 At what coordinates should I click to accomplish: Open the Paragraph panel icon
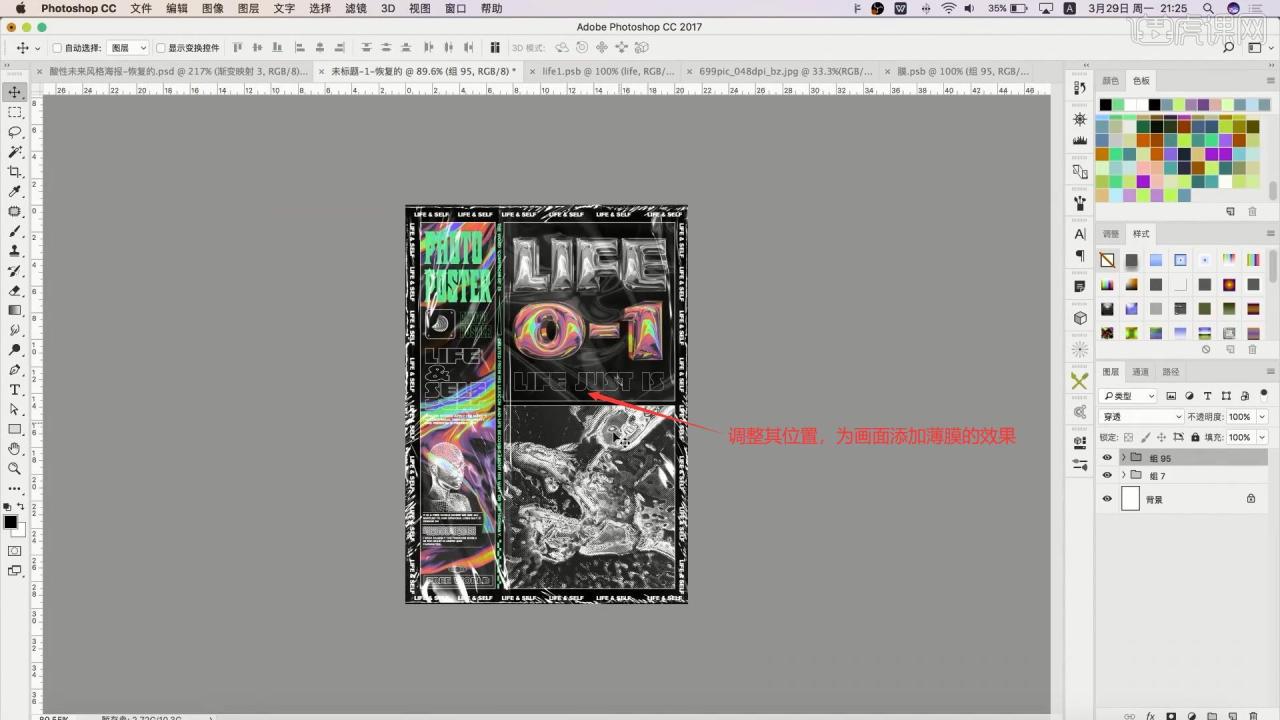tap(1080, 256)
